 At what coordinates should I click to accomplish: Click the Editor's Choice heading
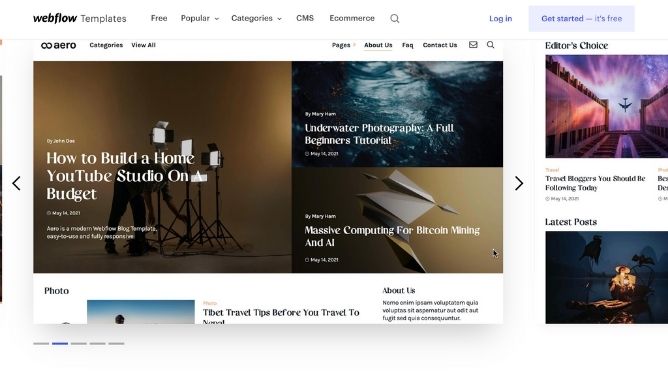pyautogui.click(x=576, y=46)
